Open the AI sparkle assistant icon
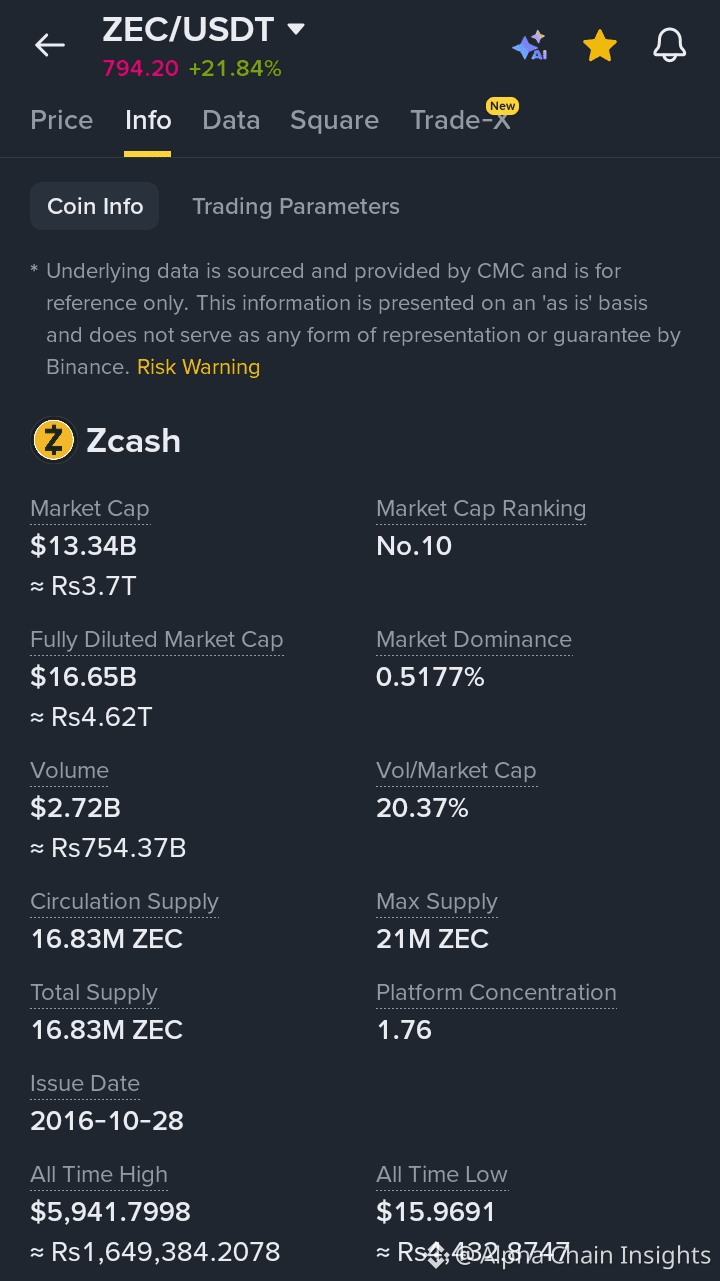The width and height of the screenshot is (720, 1281). (529, 46)
